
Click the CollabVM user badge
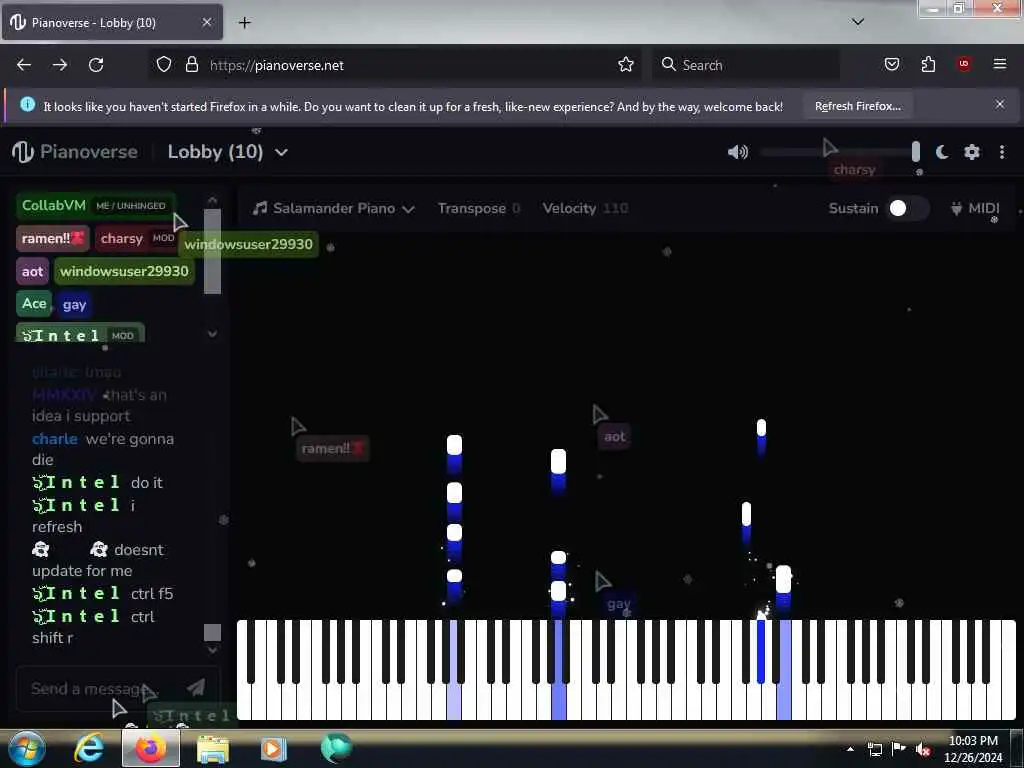tap(96, 205)
